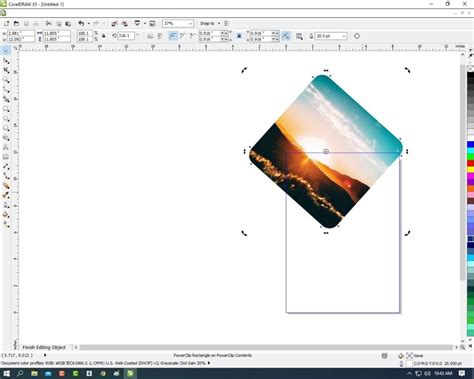Viewport: 474px width, 379px height.
Task: Select the Blend interactive tool
Action: 6,186
